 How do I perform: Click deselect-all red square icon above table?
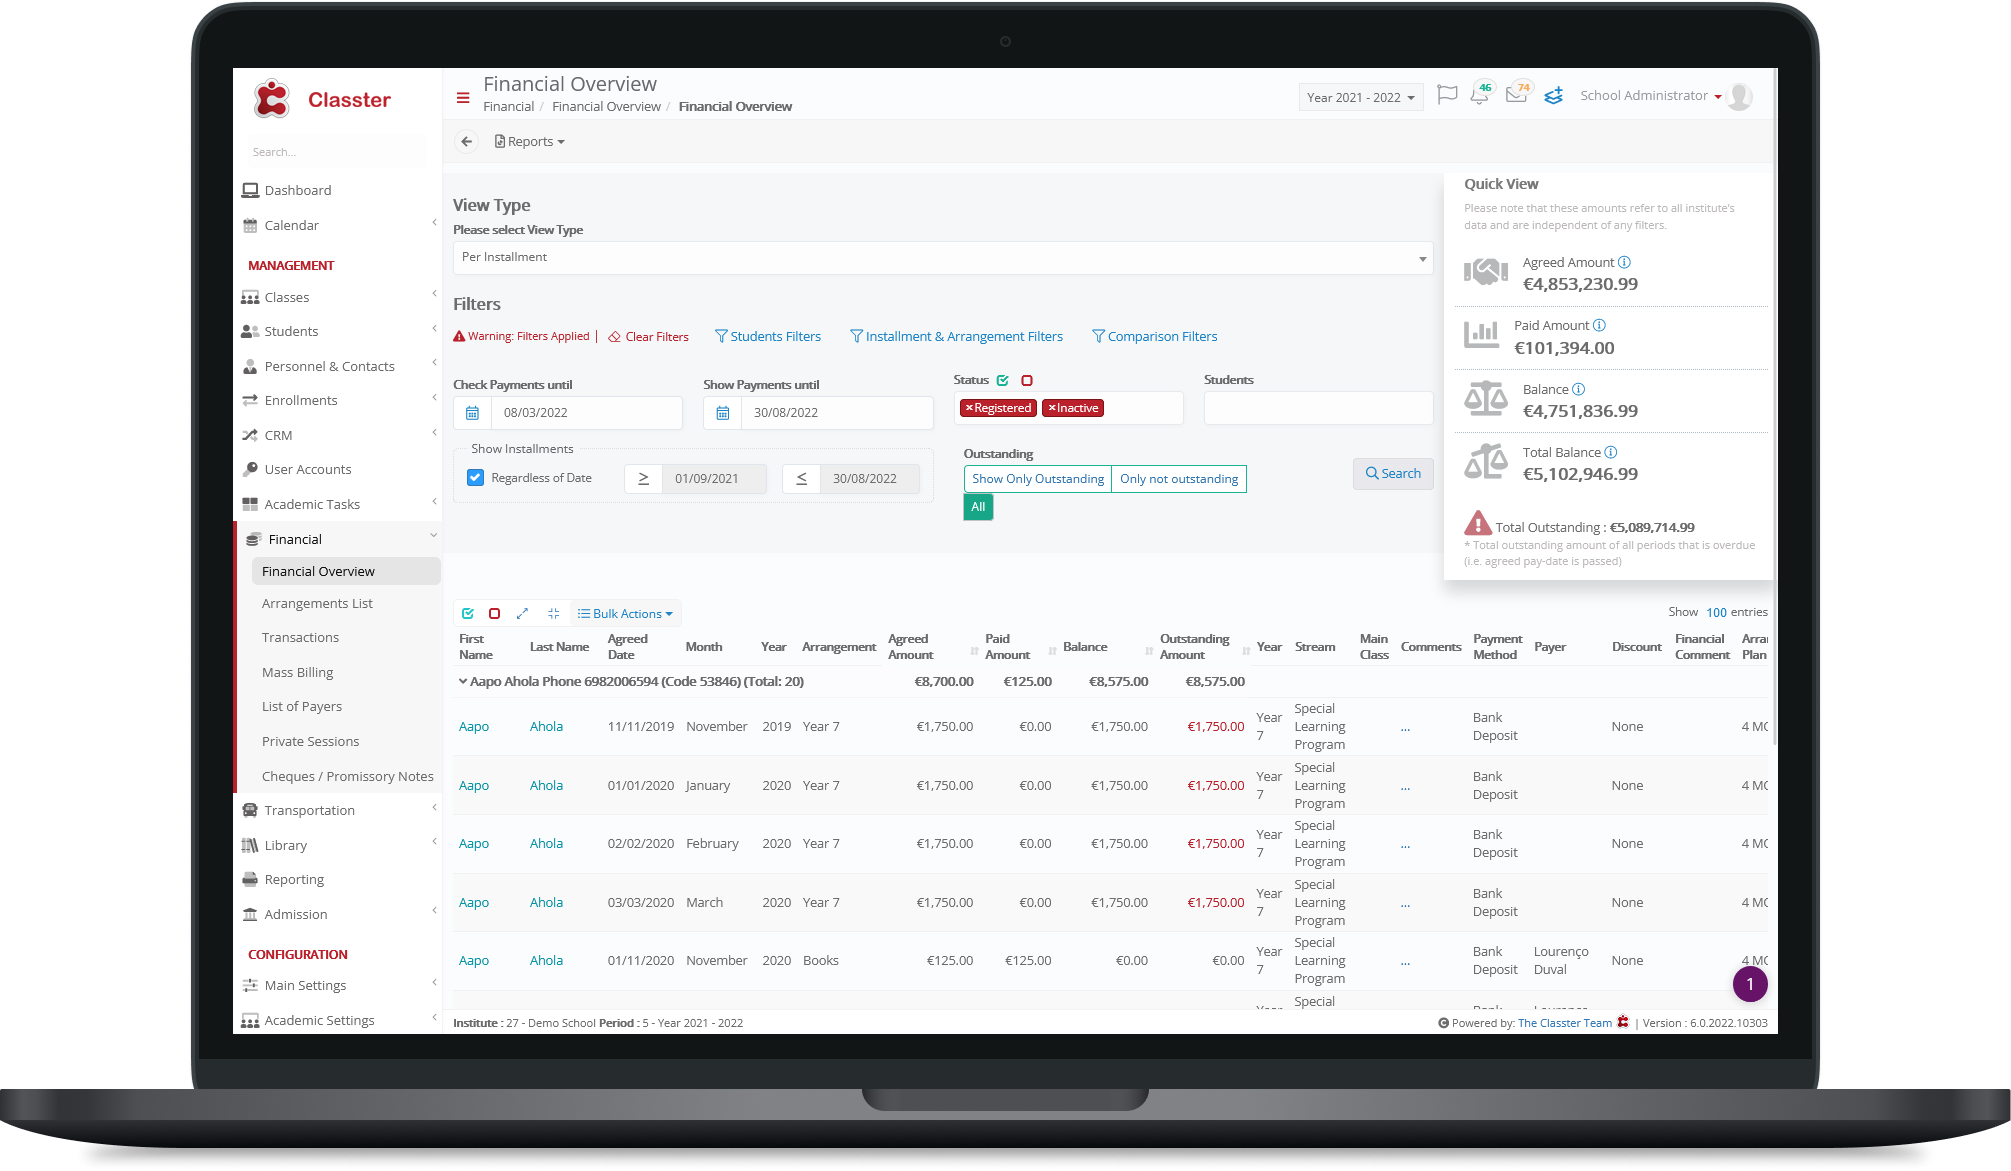click(494, 614)
